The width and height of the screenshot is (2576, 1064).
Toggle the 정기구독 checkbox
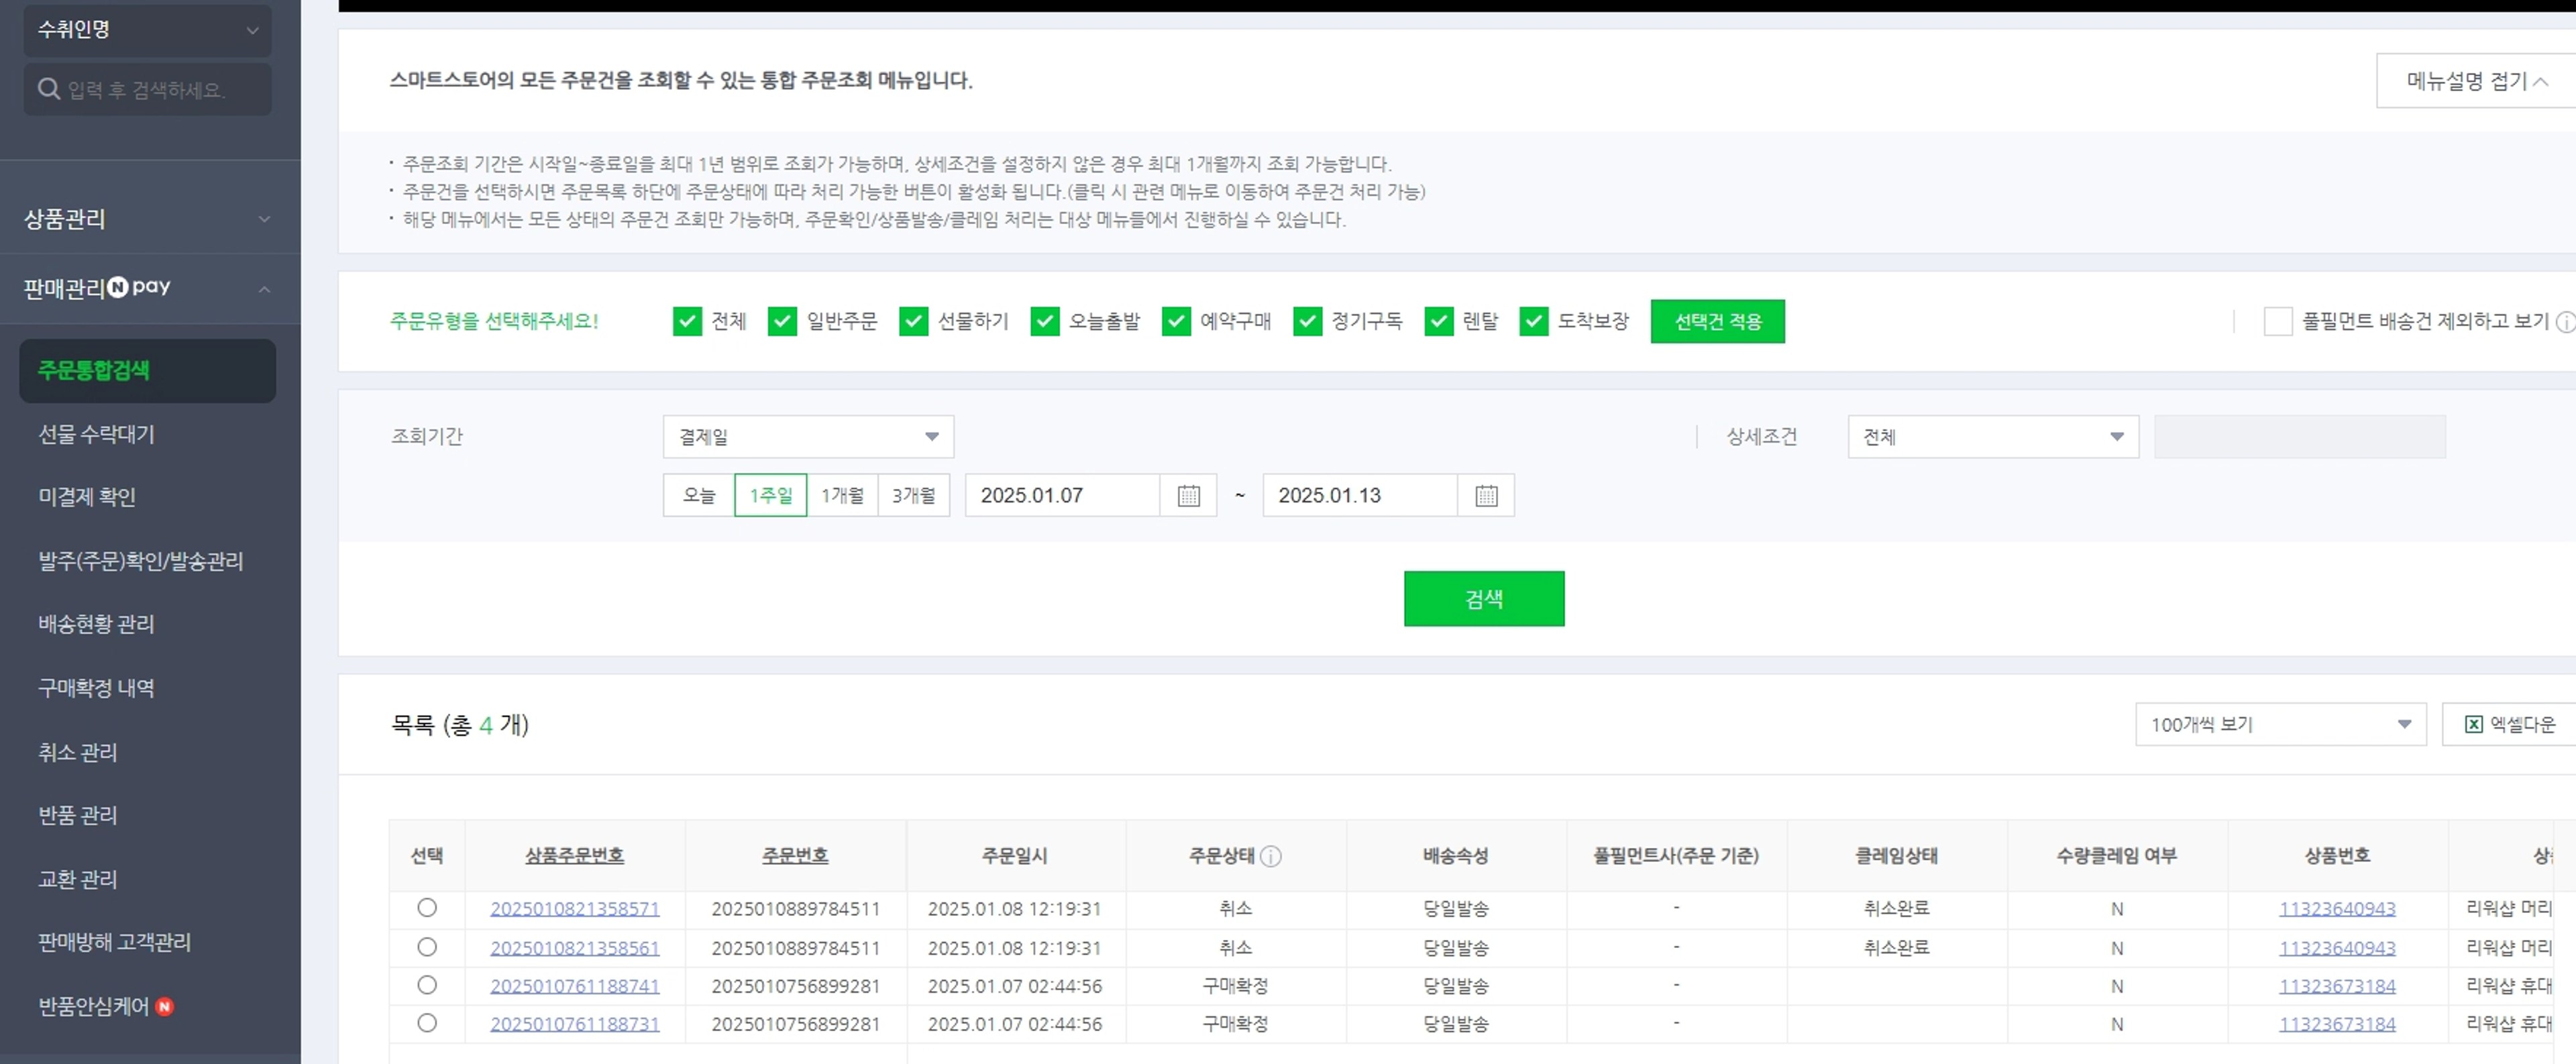[1307, 321]
